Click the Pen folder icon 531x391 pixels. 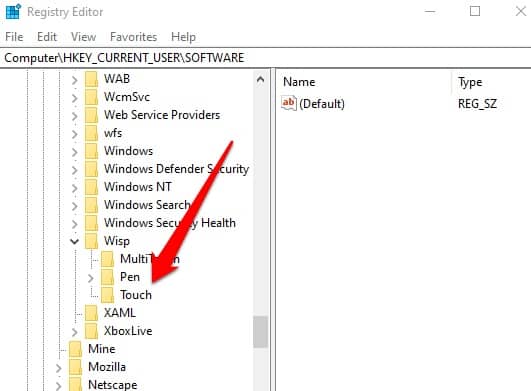tap(107, 277)
